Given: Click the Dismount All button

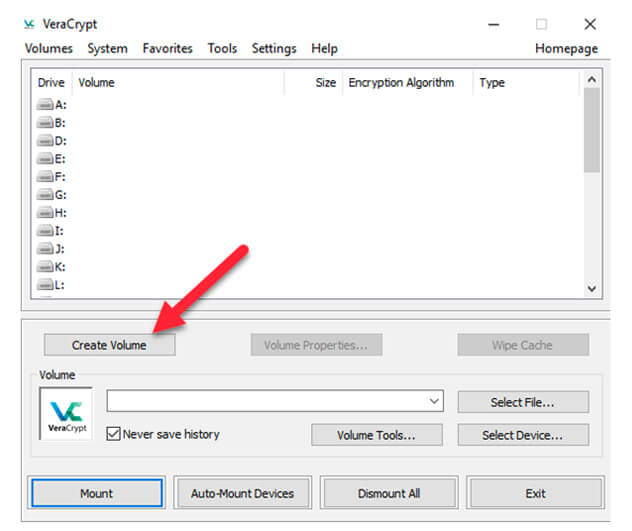Looking at the screenshot, I should pyautogui.click(x=389, y=493).
